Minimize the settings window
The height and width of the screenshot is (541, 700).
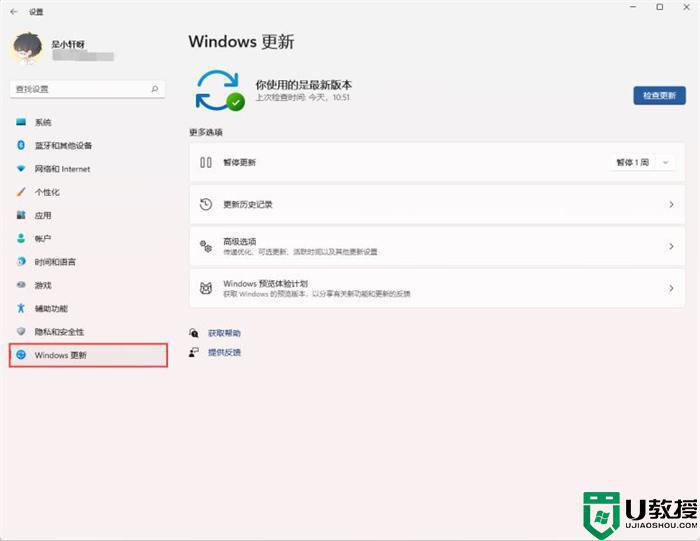click(633, 7)
